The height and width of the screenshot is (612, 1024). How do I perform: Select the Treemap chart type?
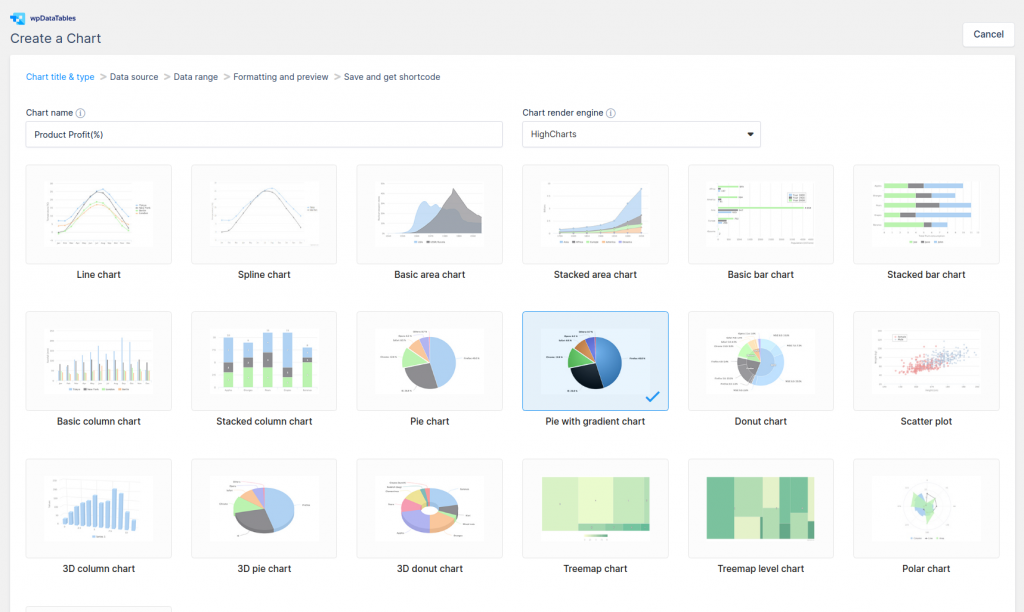[x=595, y=507]
